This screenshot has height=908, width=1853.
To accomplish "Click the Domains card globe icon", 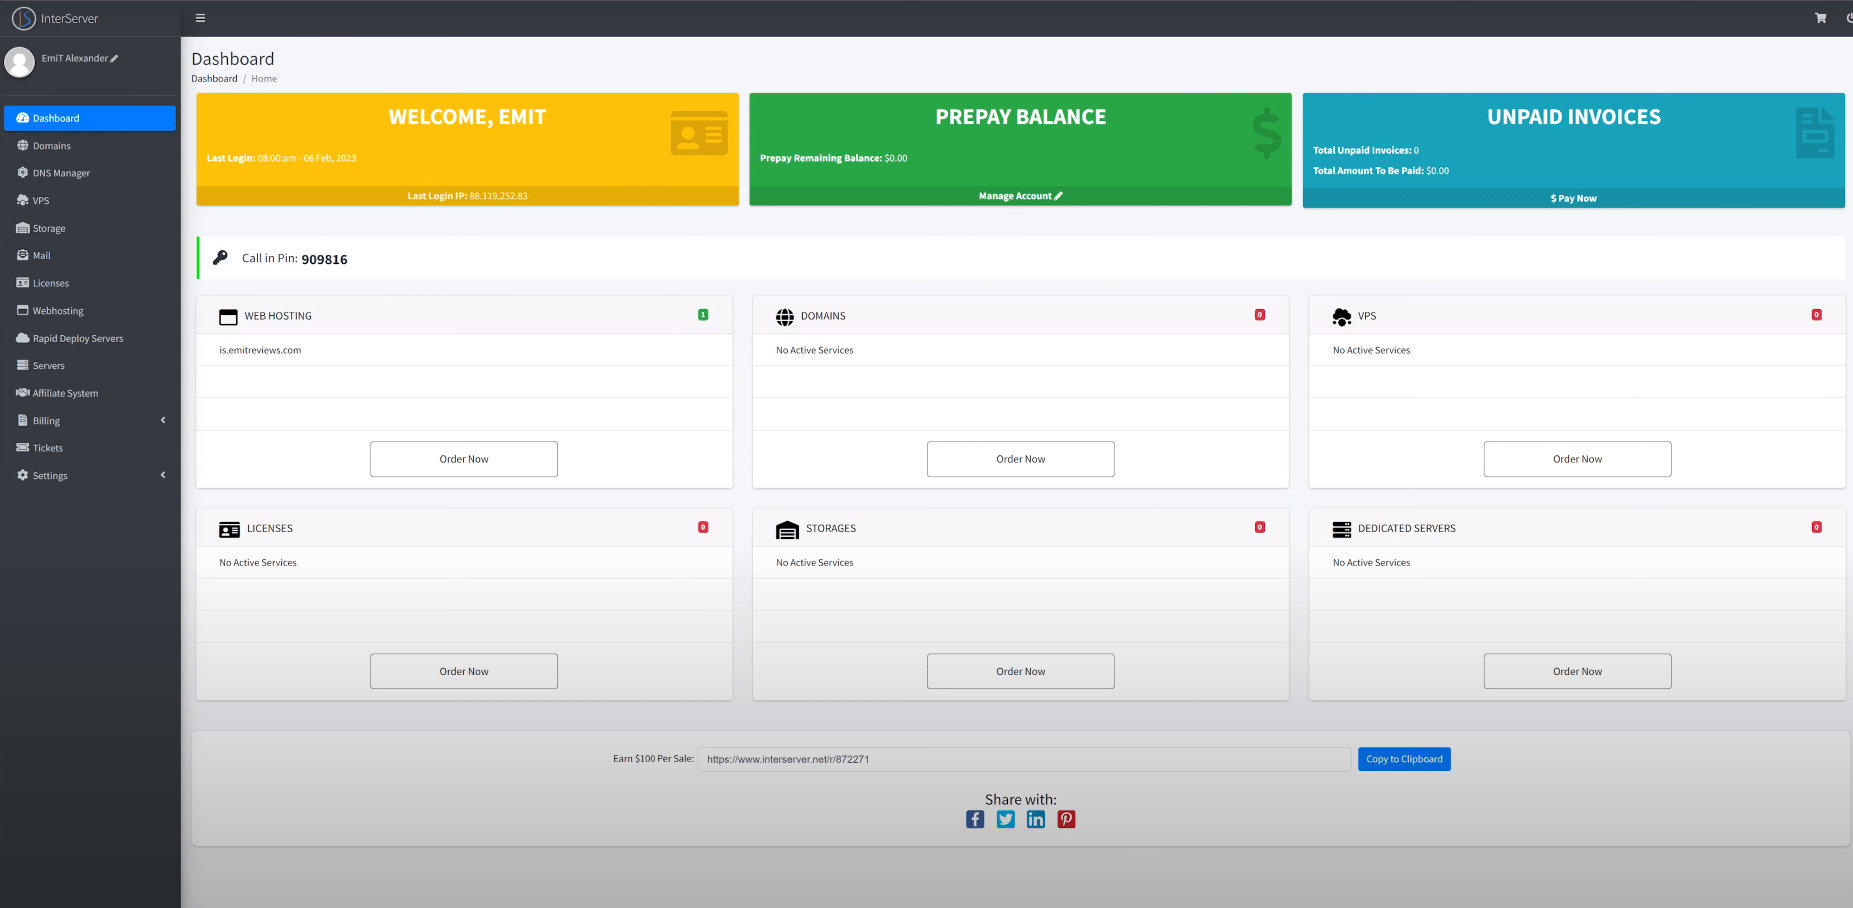I will [x=785, y=317].
